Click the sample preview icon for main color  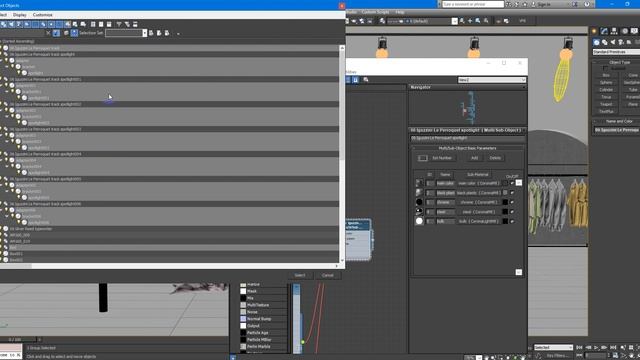coord(419,183)
